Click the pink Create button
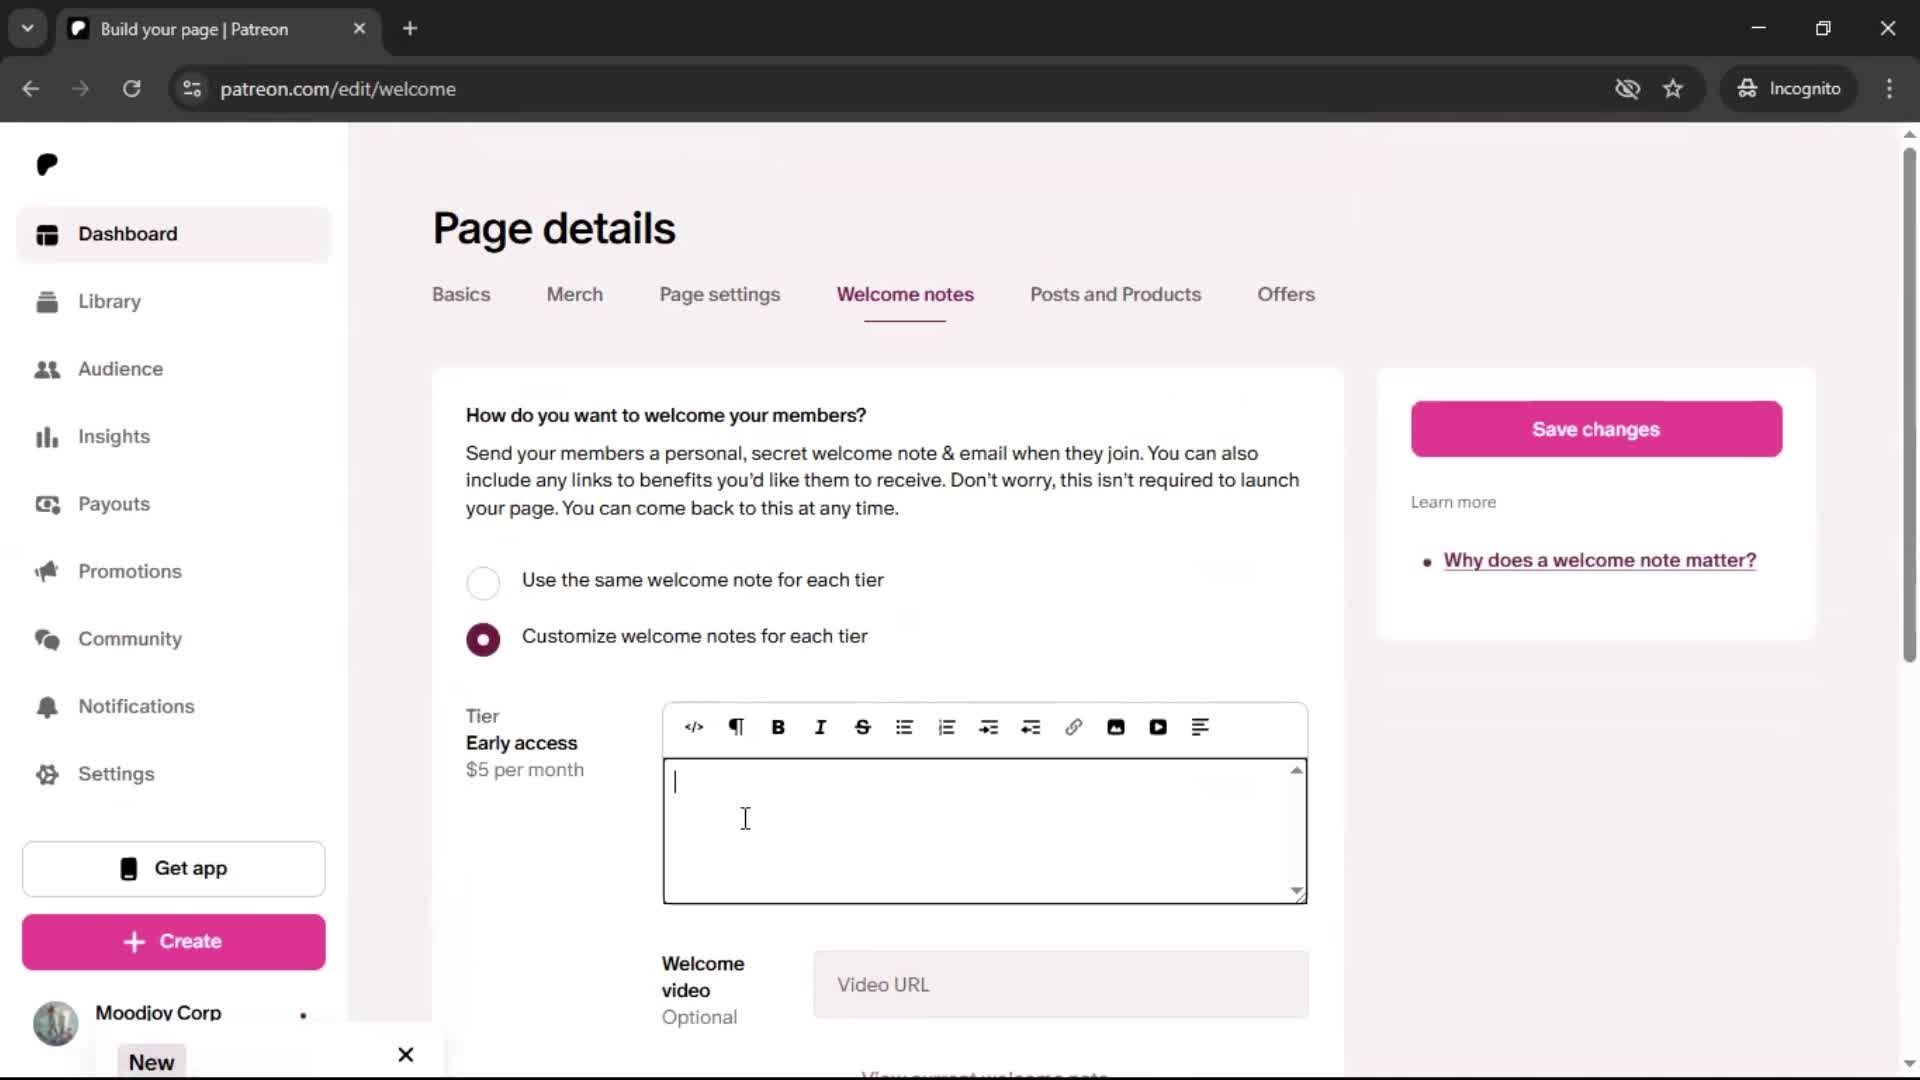 click(x=174, y=942)
